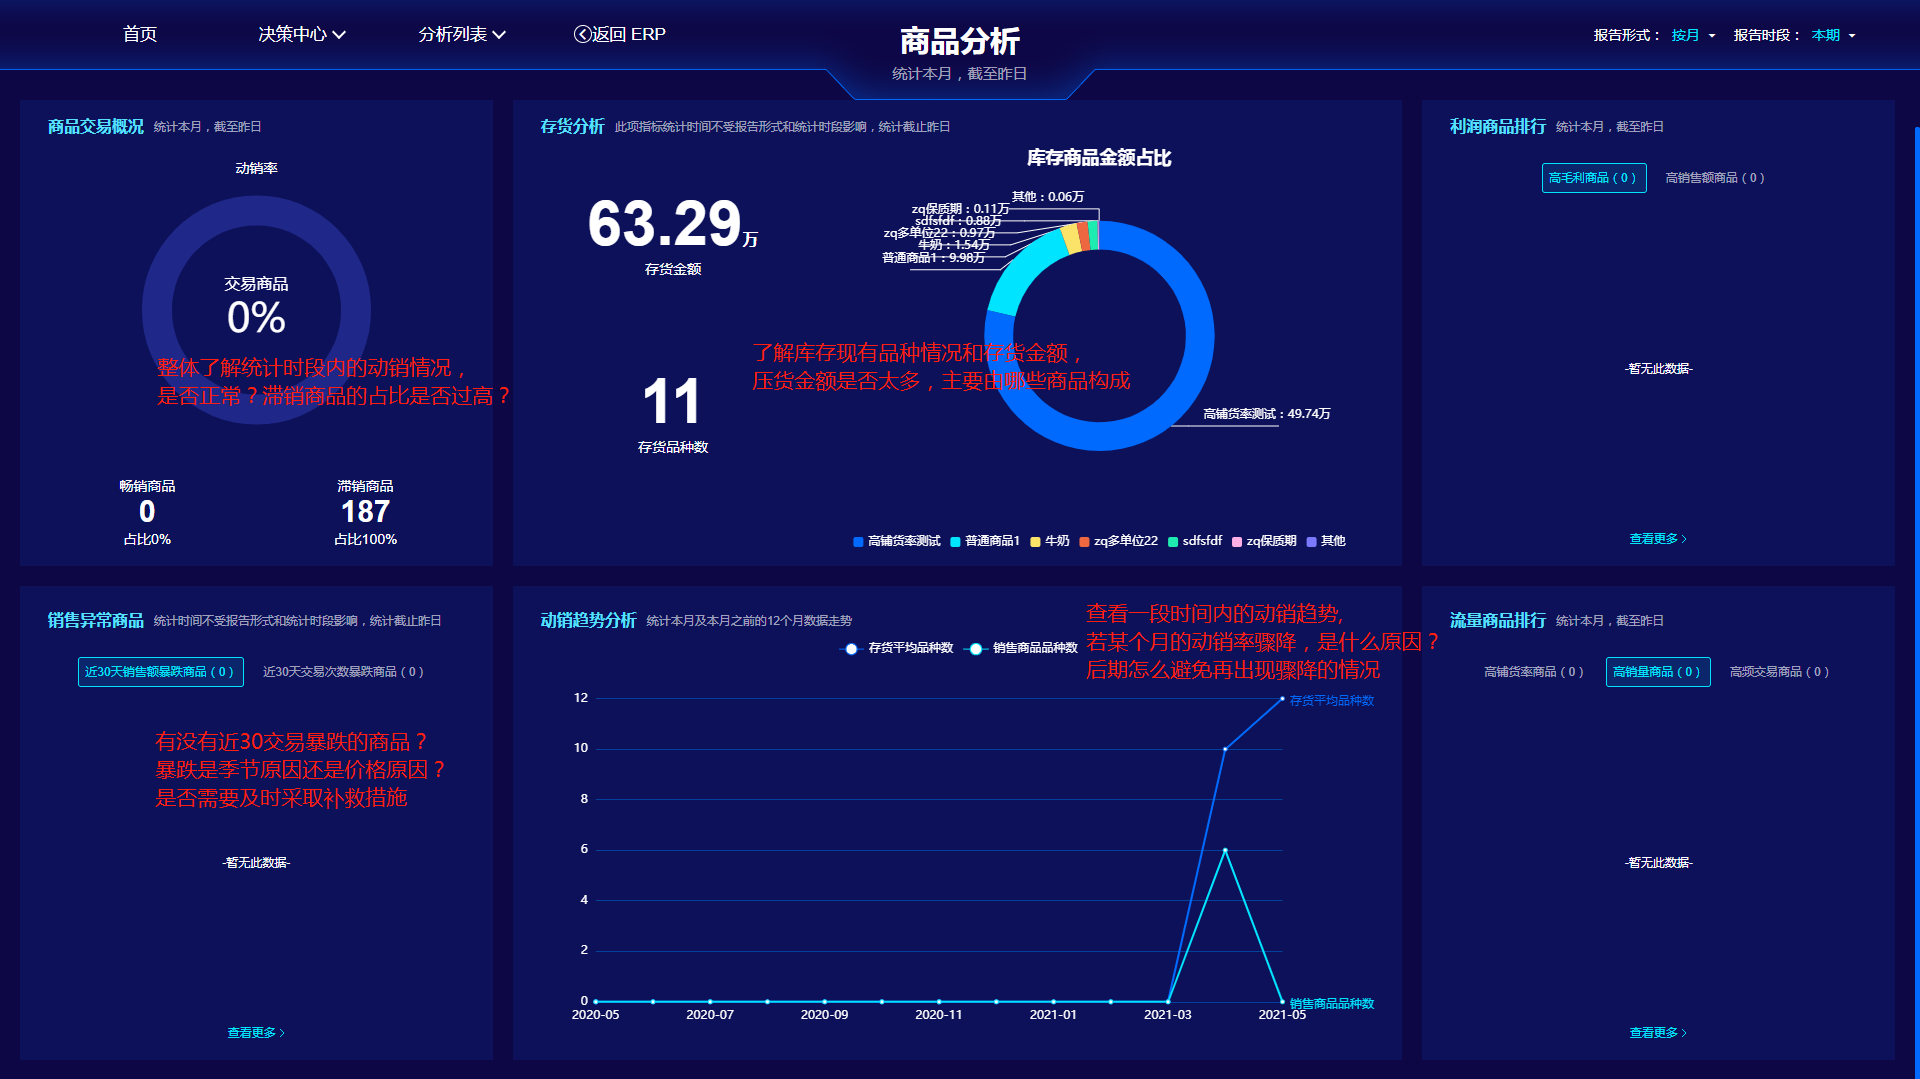The height and width of the screenshot is (1079, 1920).
Task: Click the 高铺货率测试 blue legend square
Action: pyautogui.click(x=858, y=542)
